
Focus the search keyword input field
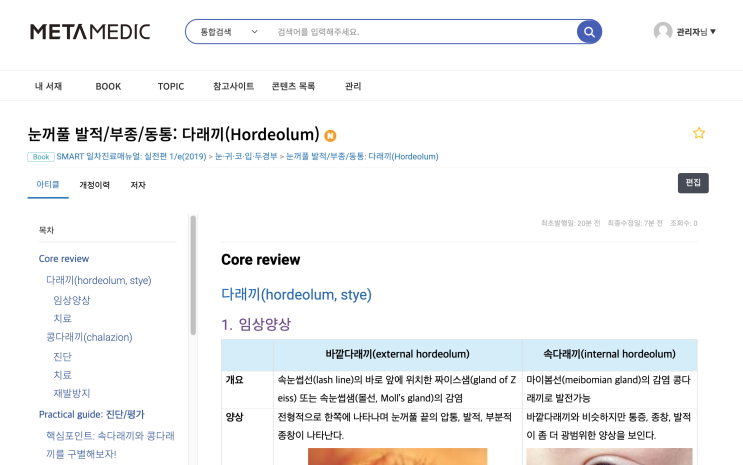point(422,32)
